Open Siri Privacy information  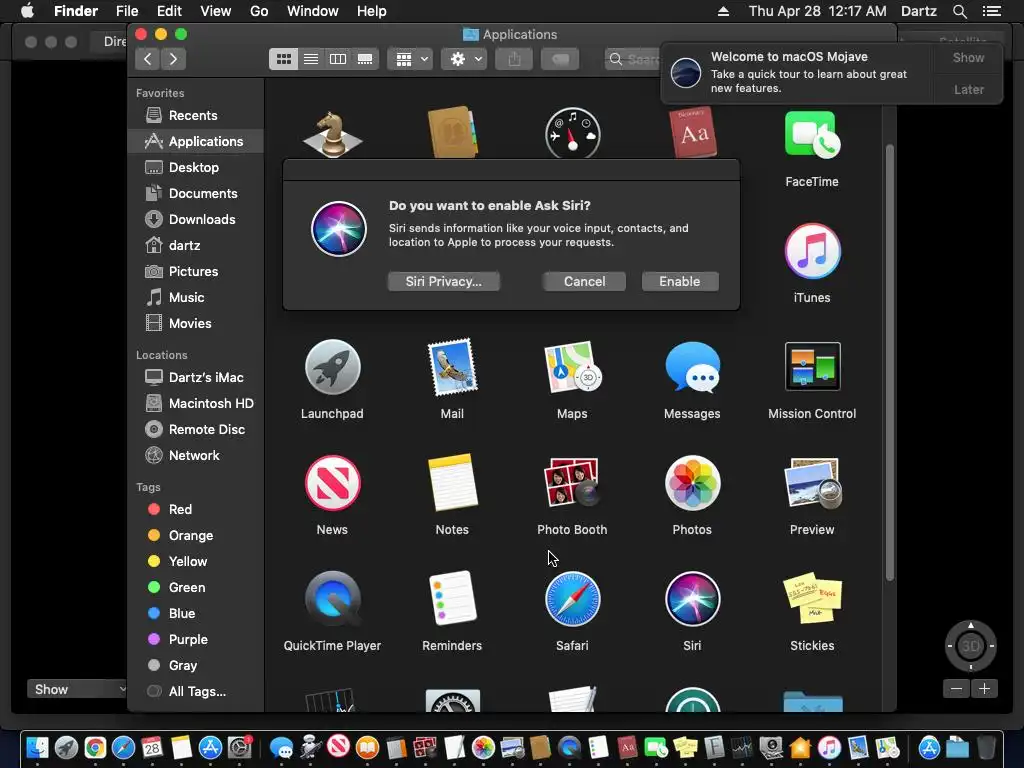click(443, 281)
